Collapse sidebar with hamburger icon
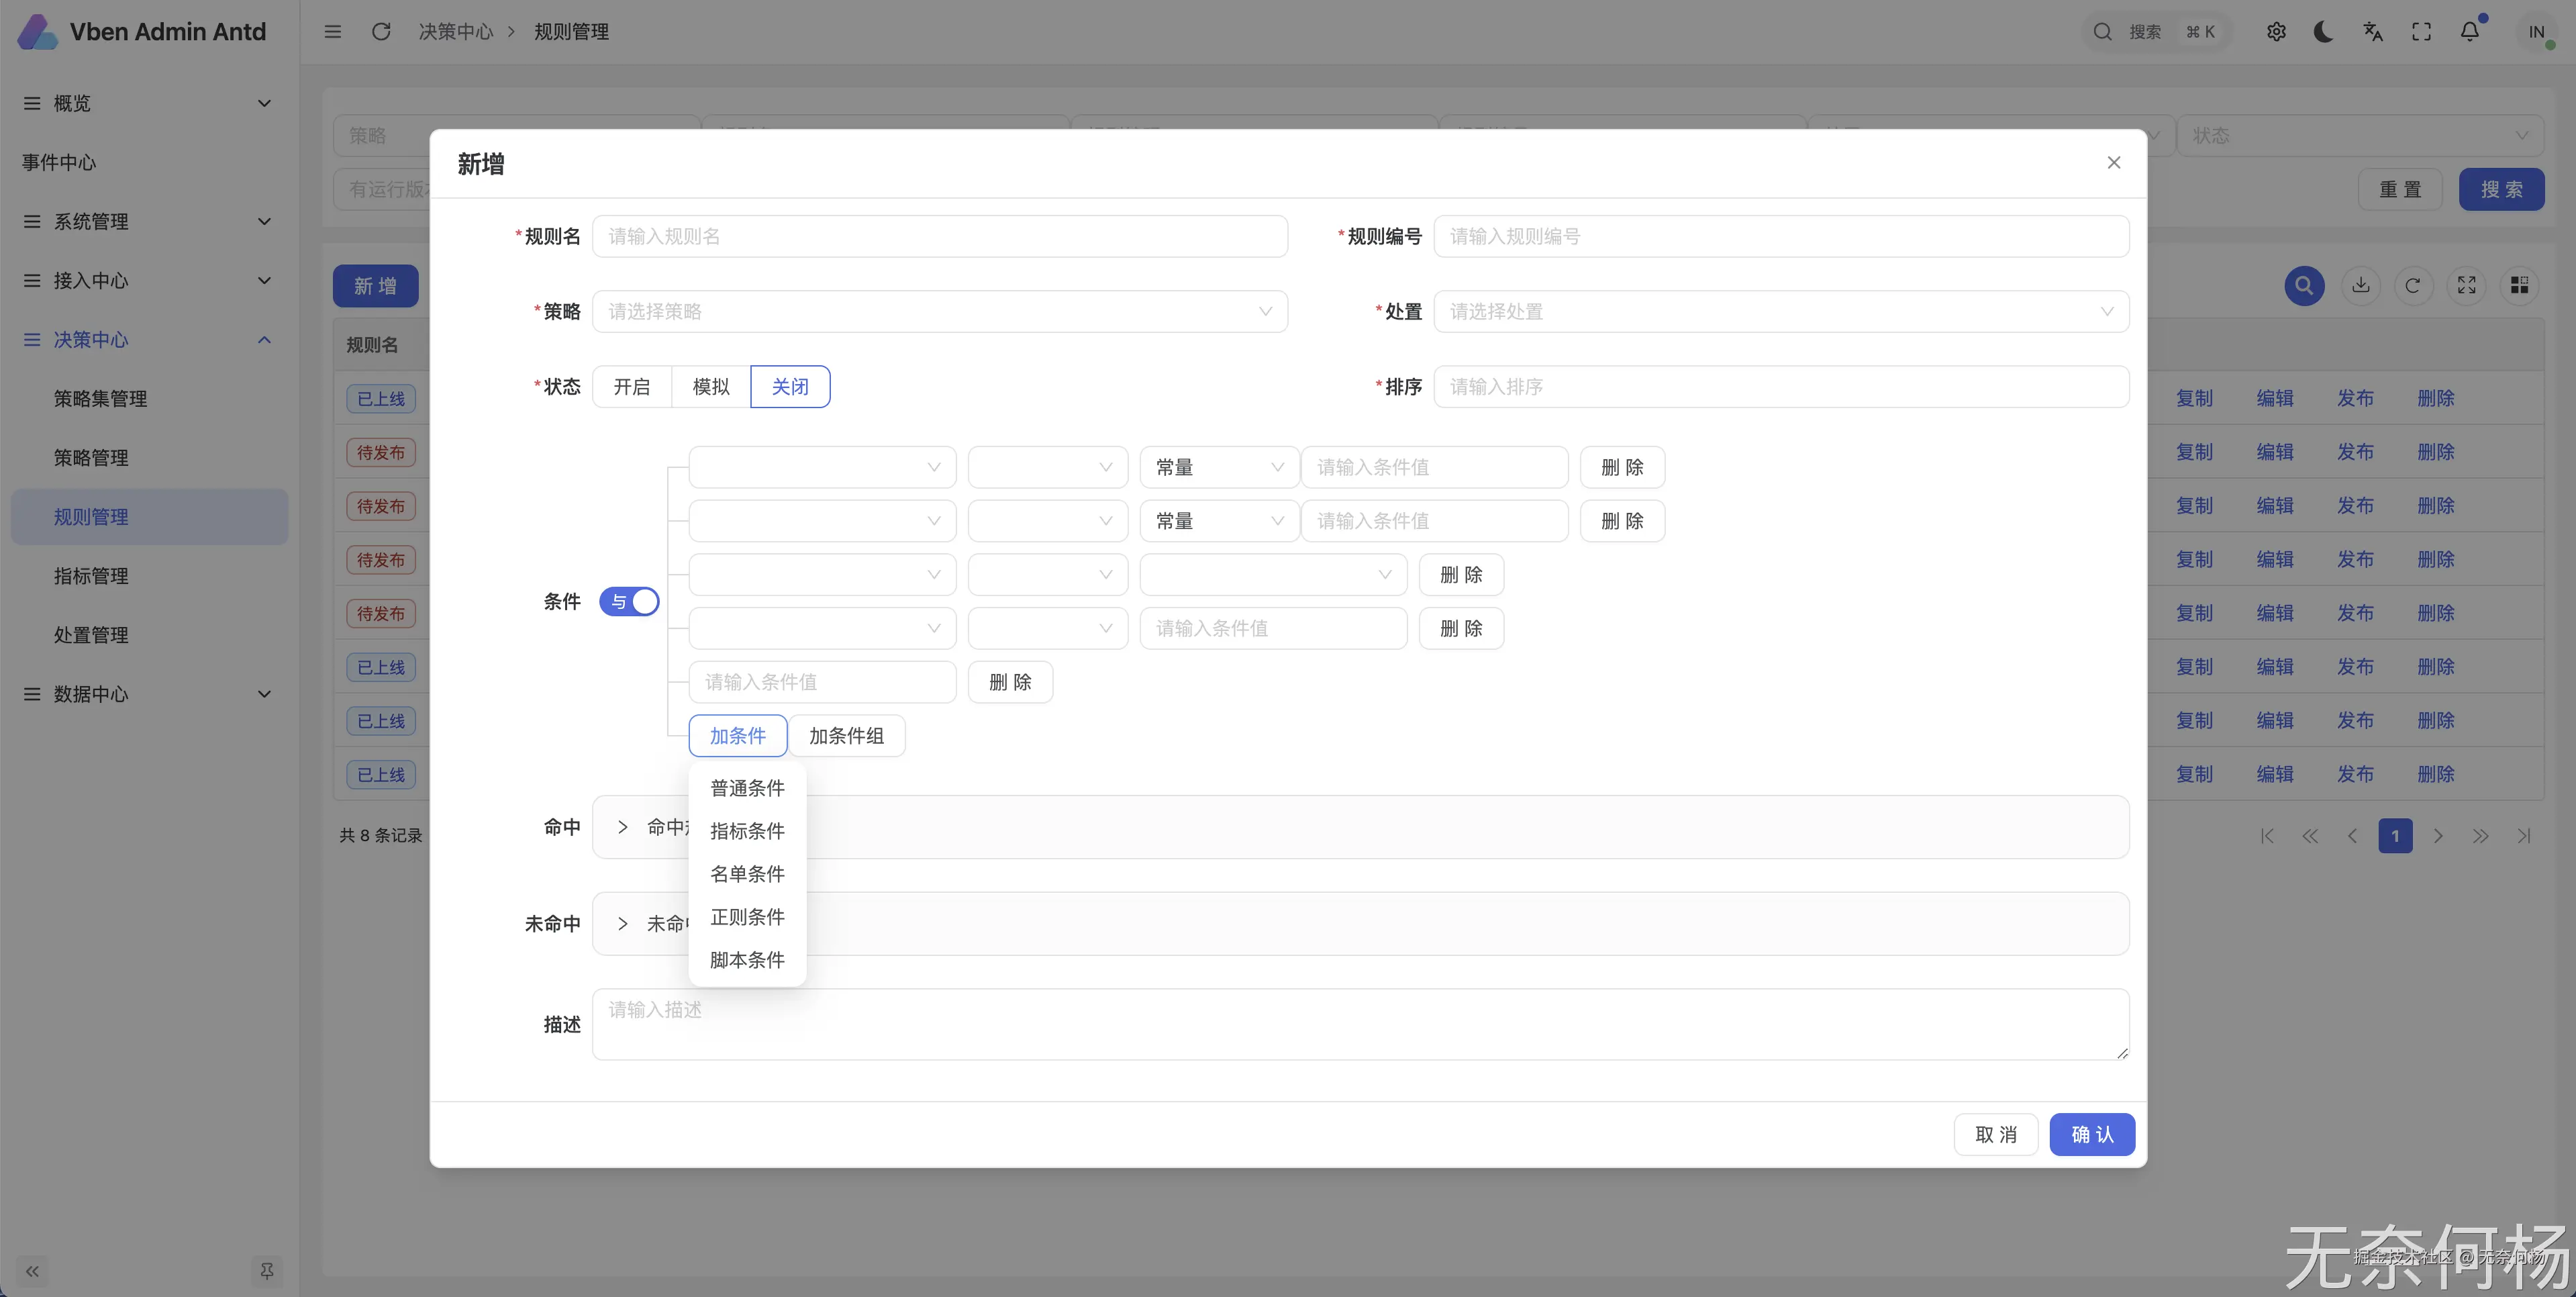The width and height of the screenshot is (2576, 1297). (x=333, y=32)
